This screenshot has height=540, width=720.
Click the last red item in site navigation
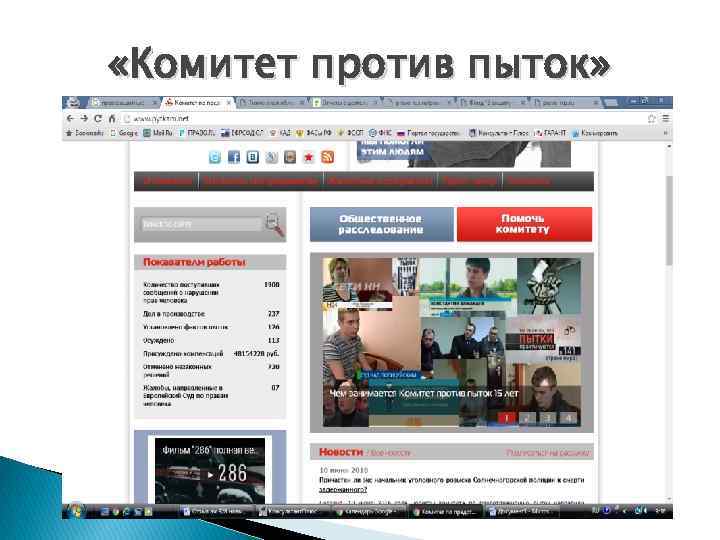(x=528, y=181)
